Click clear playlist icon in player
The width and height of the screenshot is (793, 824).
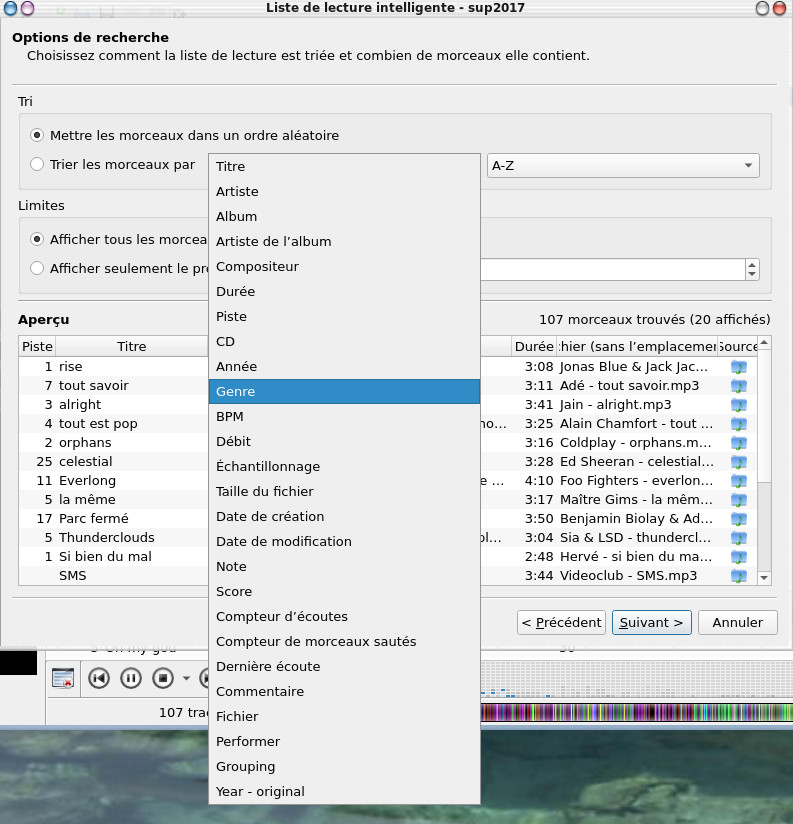click(x=63, y=678)
